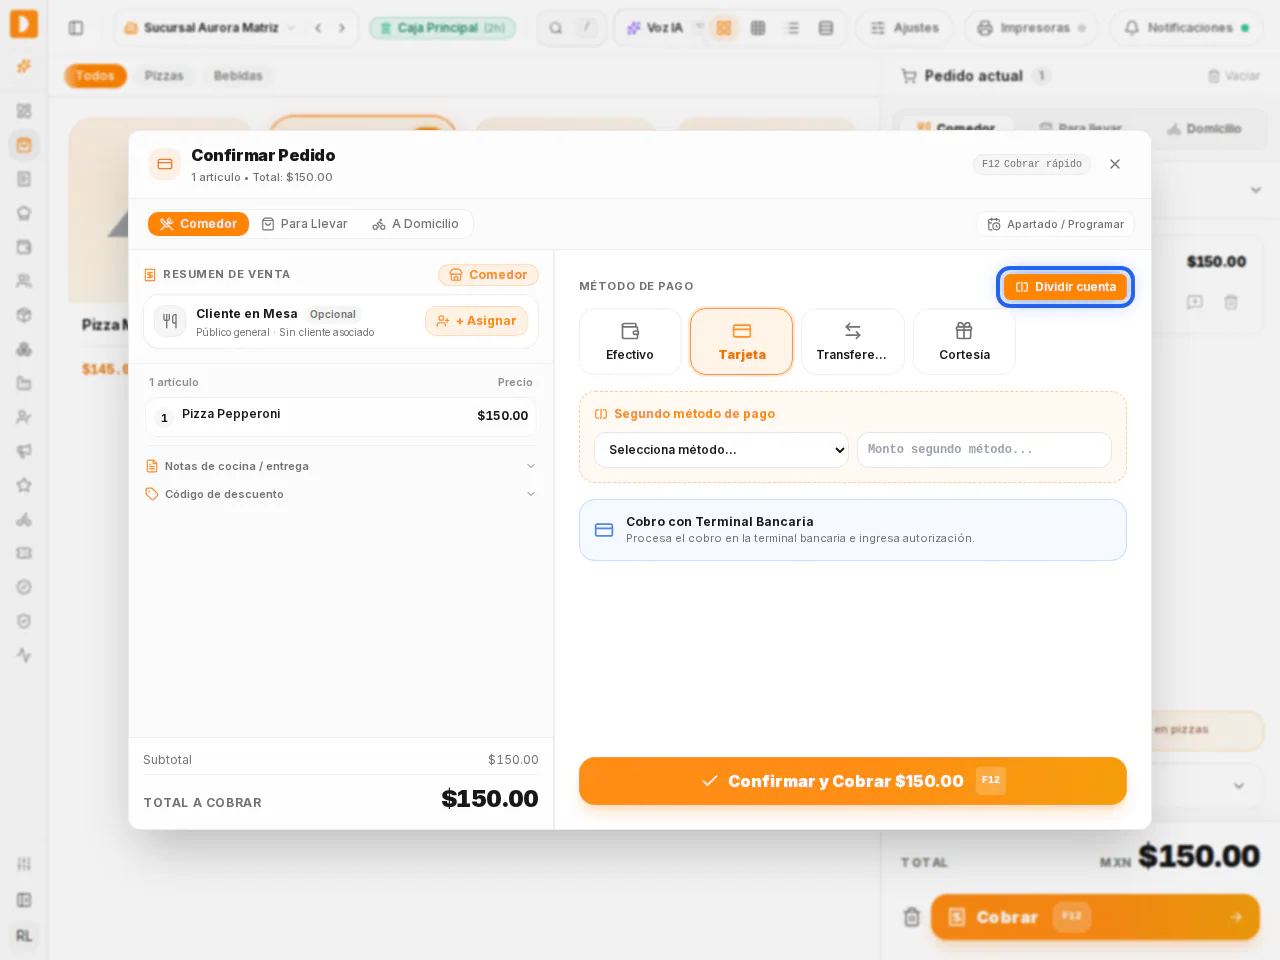1280x960 pixels.
Task: Click Dividir cuenta button
Action: tap(1065, 287)
